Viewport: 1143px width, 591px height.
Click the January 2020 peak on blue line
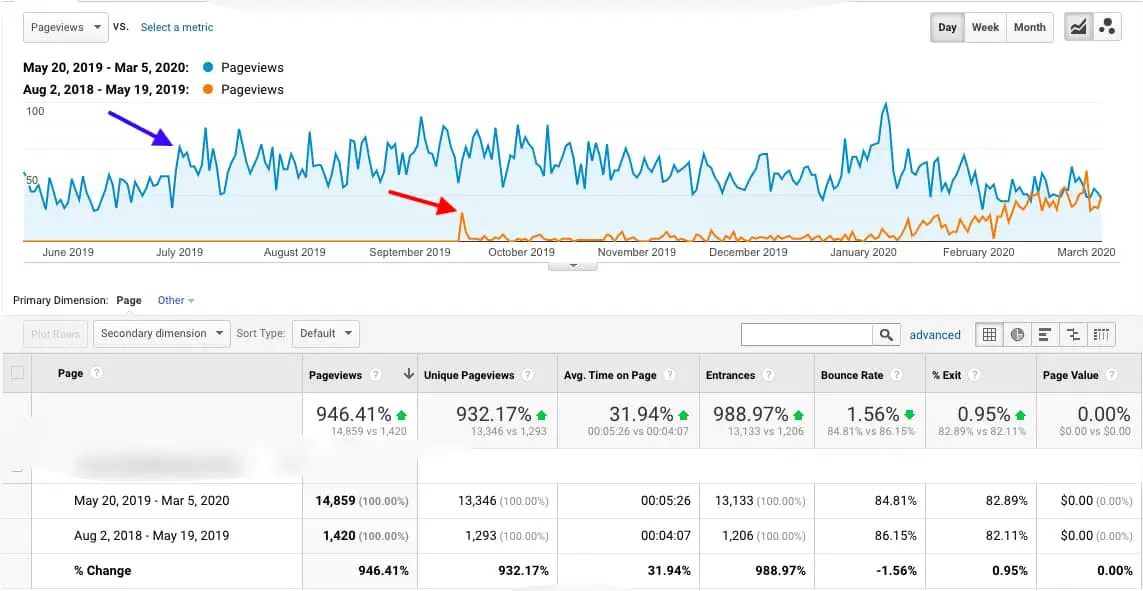(x=886, y=103)
